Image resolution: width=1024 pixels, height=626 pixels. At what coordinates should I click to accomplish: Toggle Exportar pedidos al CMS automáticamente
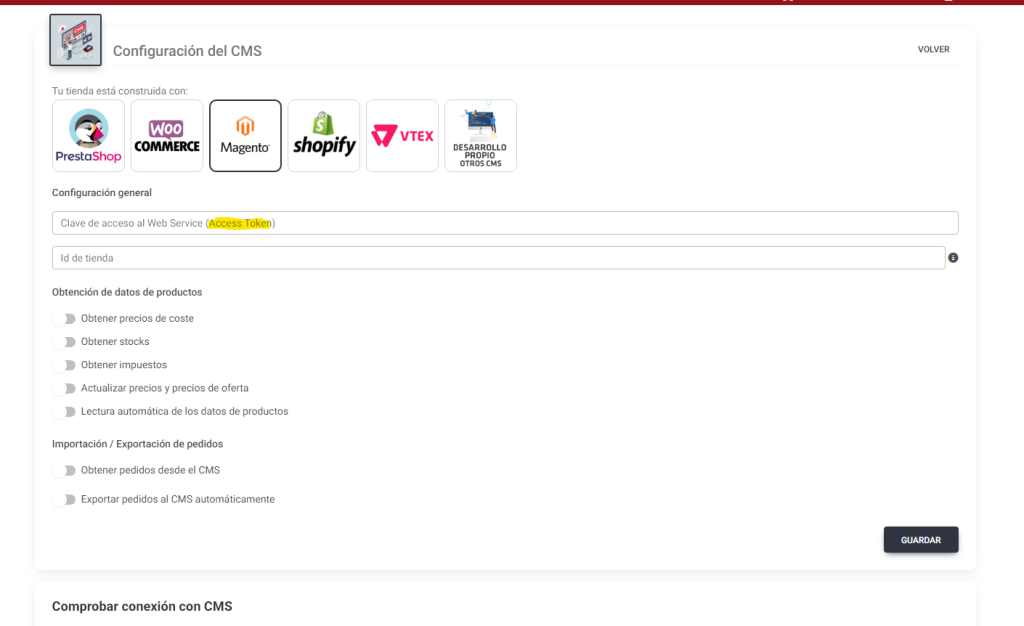click(65, 499)
